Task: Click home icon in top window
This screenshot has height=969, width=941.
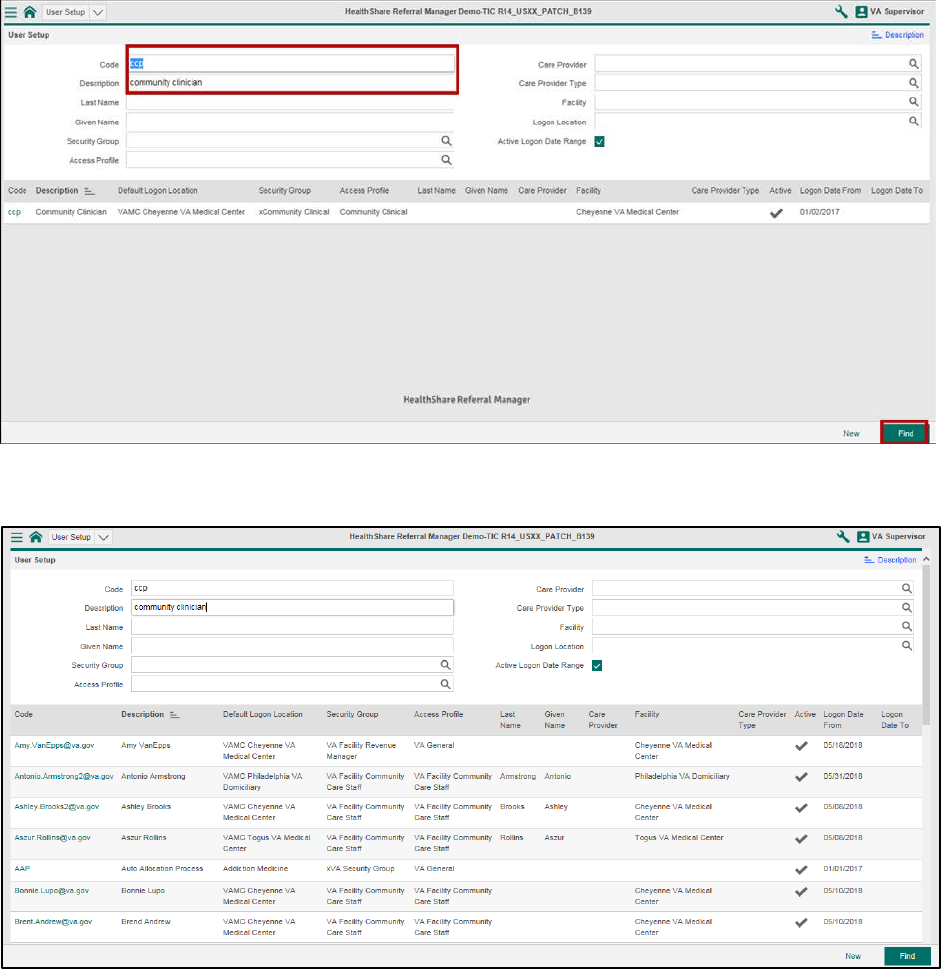Action: click(30, 12)
